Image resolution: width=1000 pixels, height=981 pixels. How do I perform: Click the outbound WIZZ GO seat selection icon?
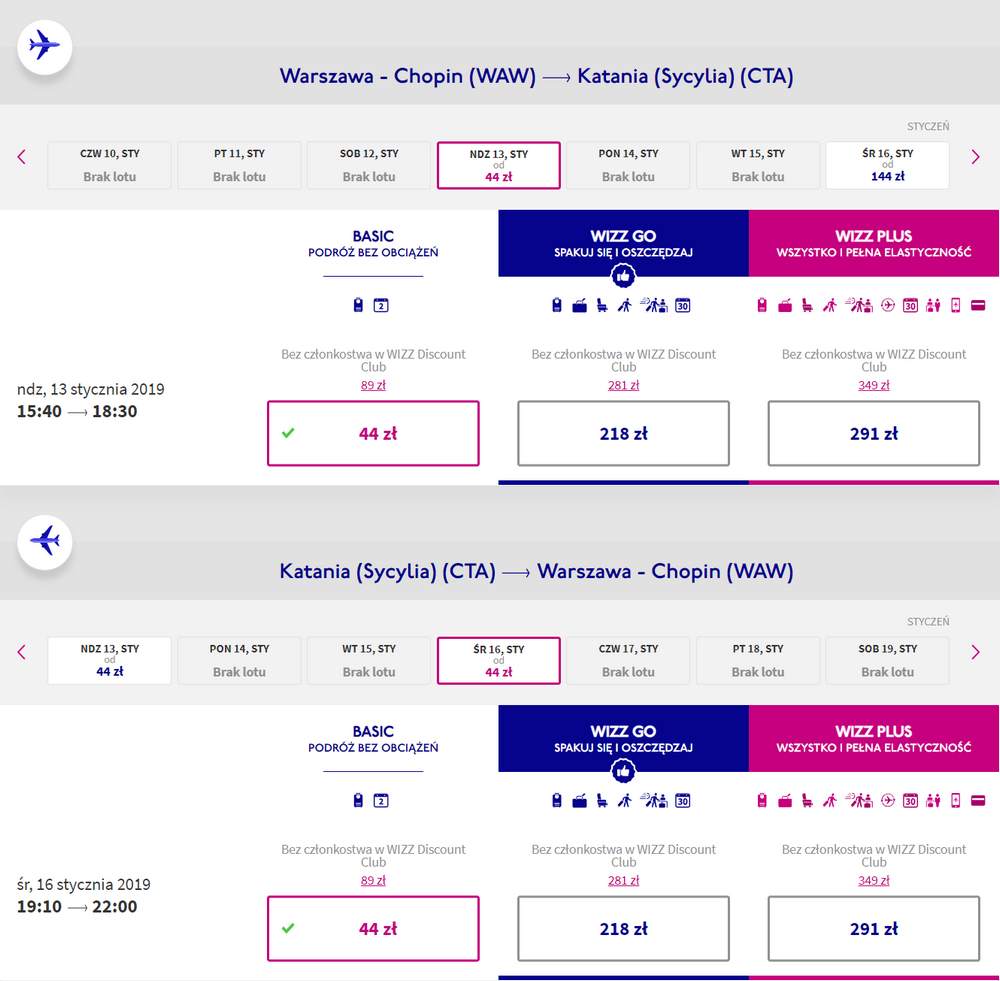602,306
